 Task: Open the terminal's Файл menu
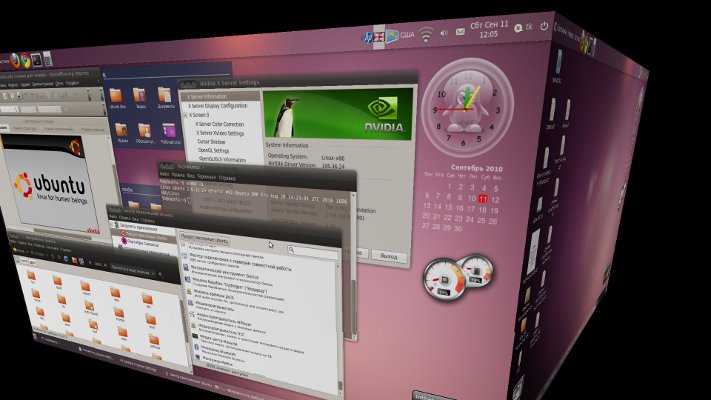coord(165,174)
